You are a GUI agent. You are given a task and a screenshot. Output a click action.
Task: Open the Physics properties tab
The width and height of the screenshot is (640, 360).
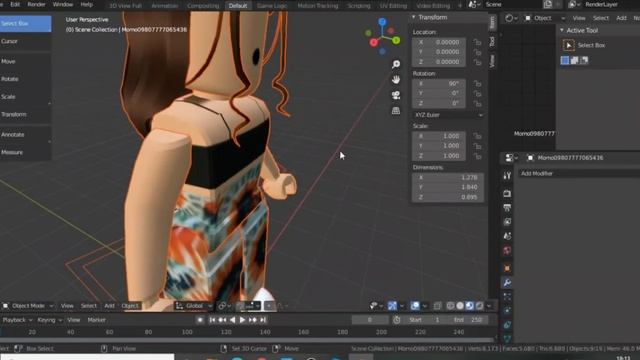(507, 311)
